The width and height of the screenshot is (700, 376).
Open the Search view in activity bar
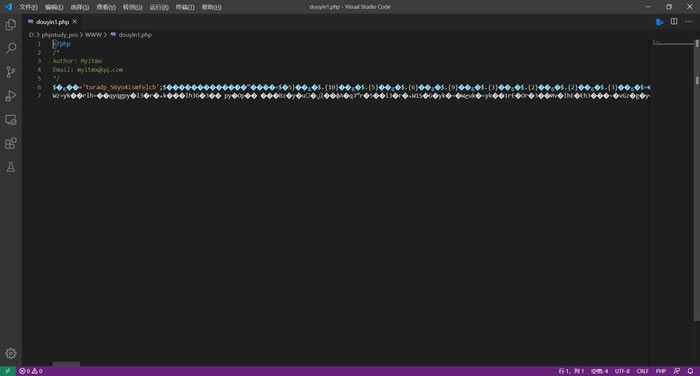pos(11,48)
